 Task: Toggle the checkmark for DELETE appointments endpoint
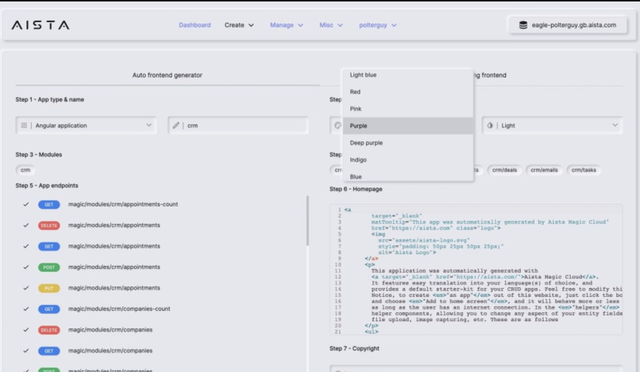coord(26,225)
